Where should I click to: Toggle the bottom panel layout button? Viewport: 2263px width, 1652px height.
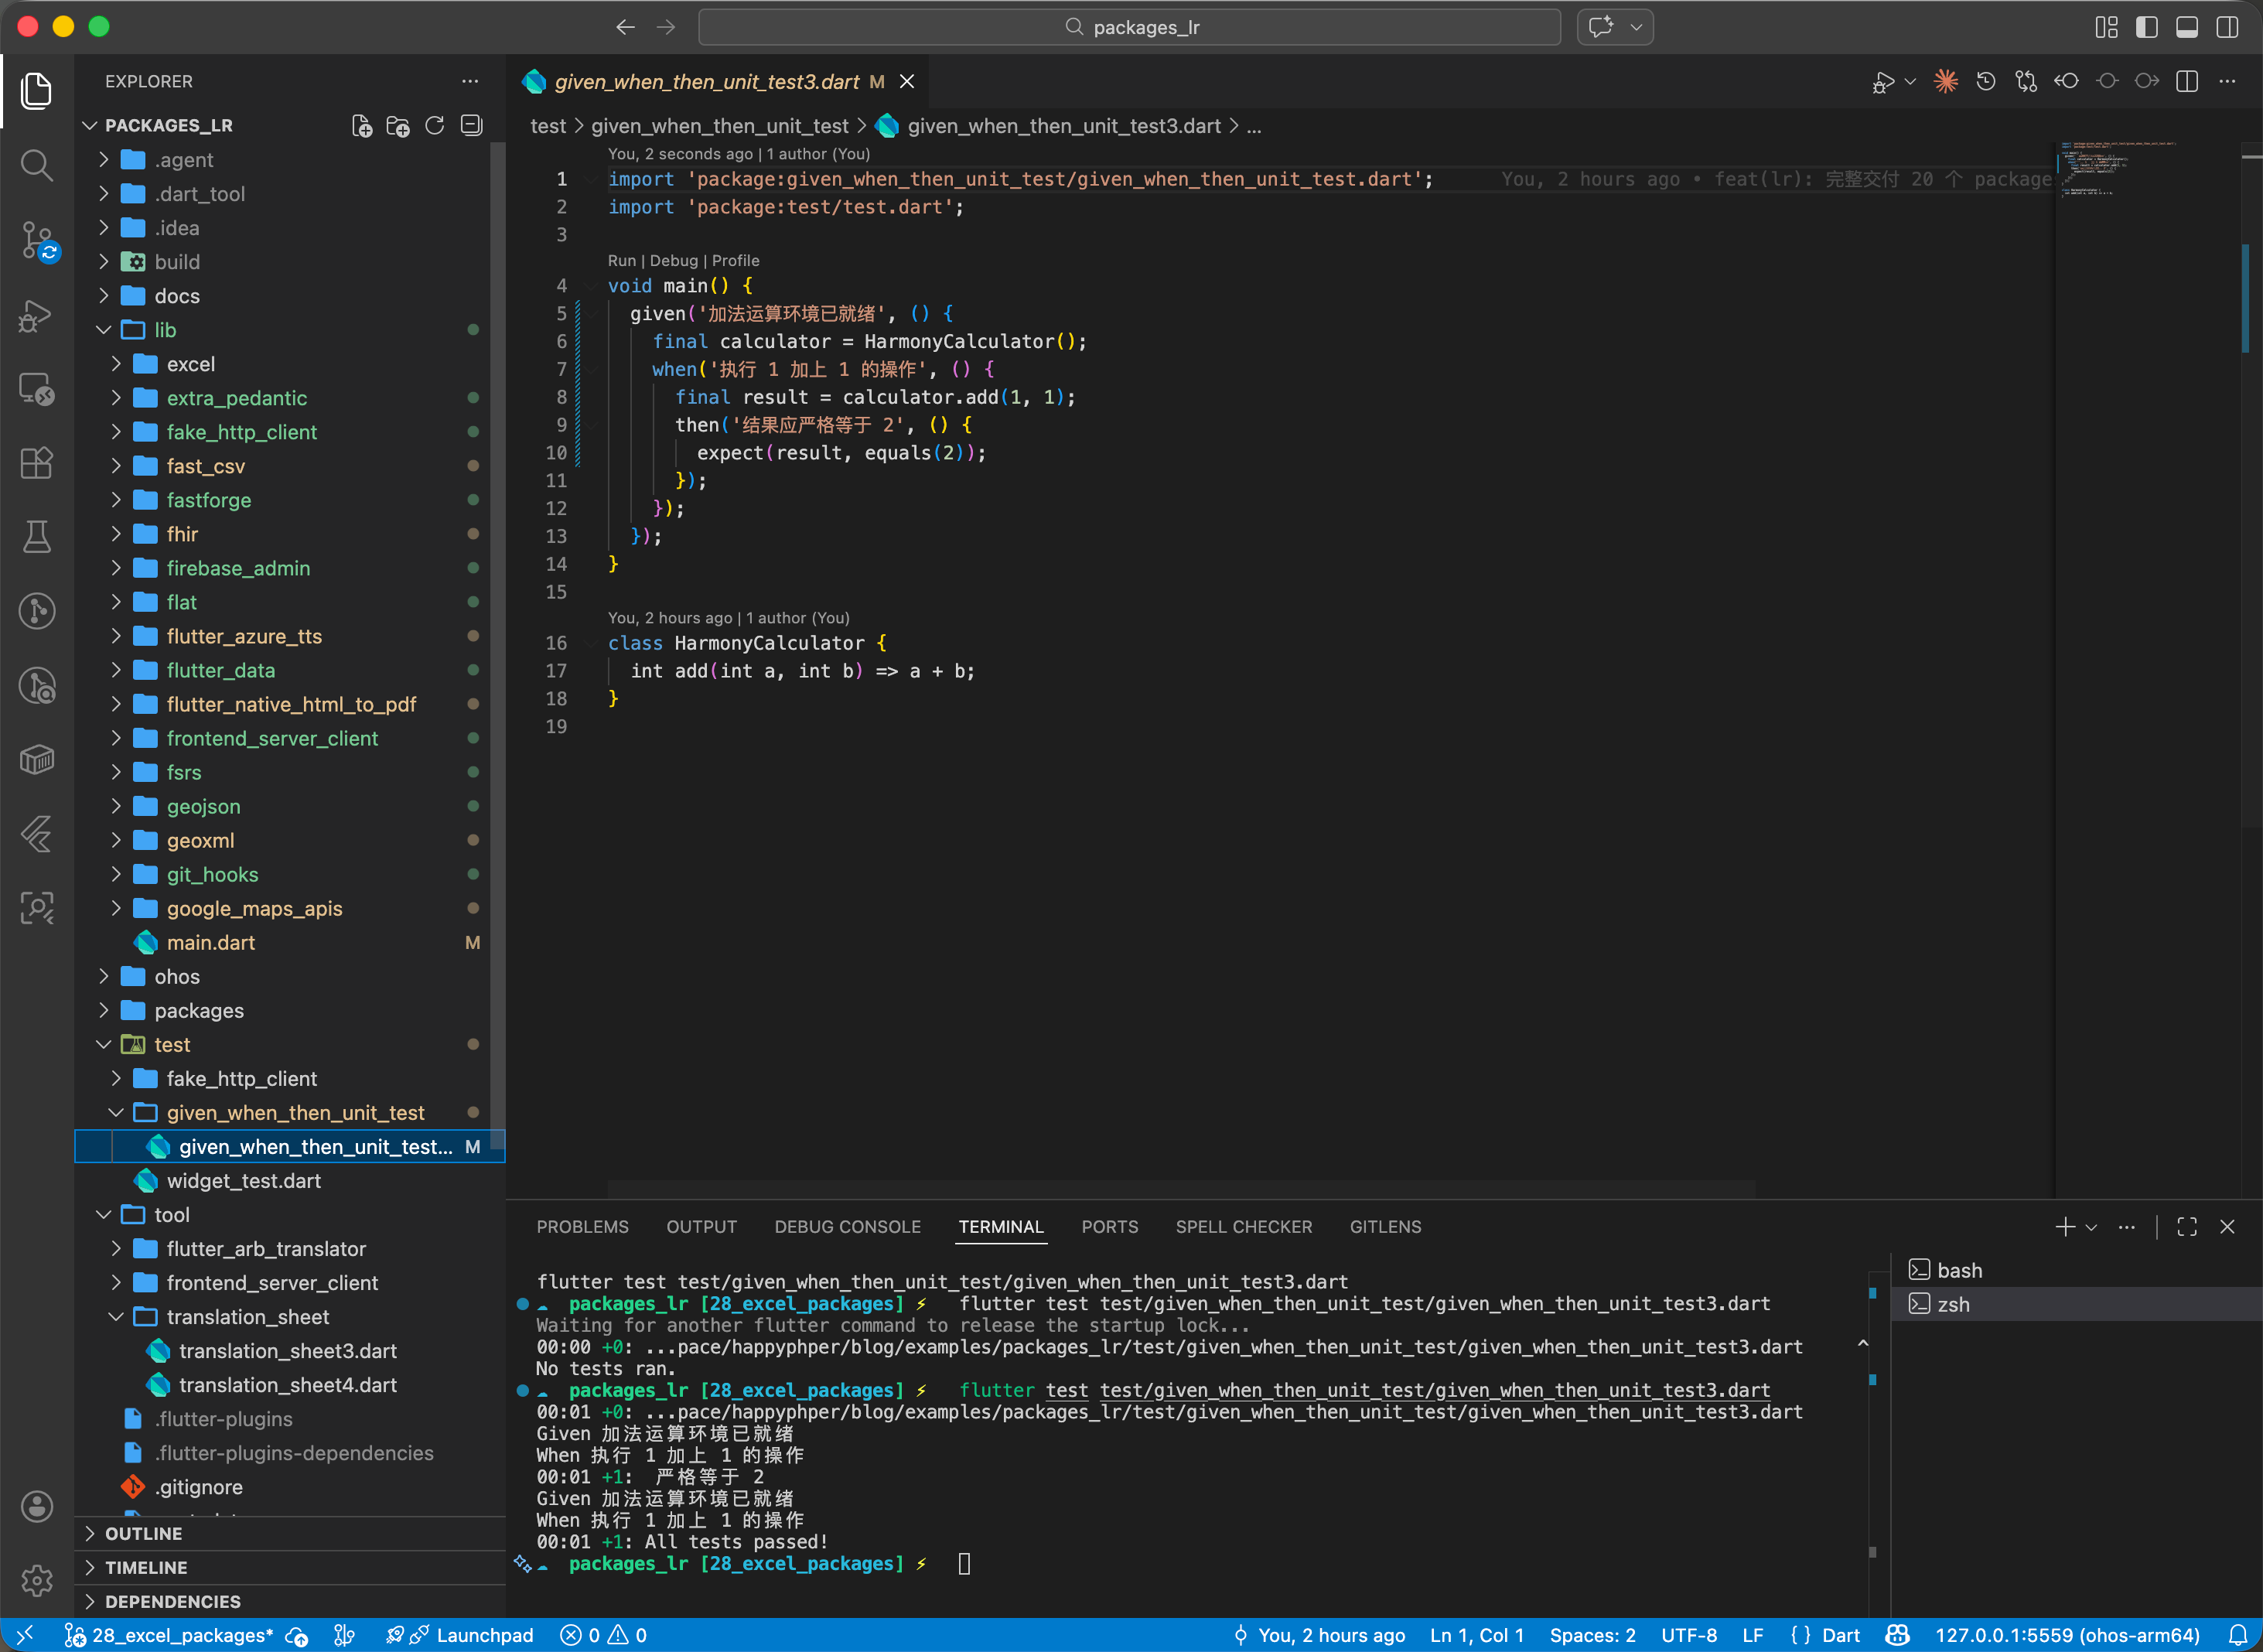point(2187,27)
